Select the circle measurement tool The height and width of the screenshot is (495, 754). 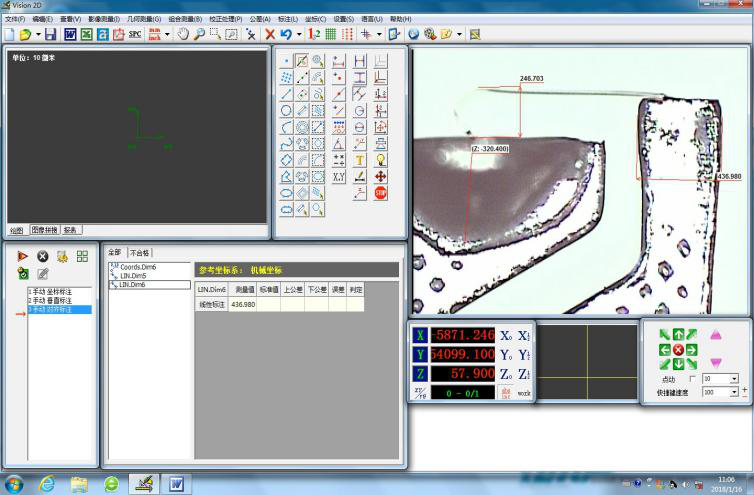[287, 111]
